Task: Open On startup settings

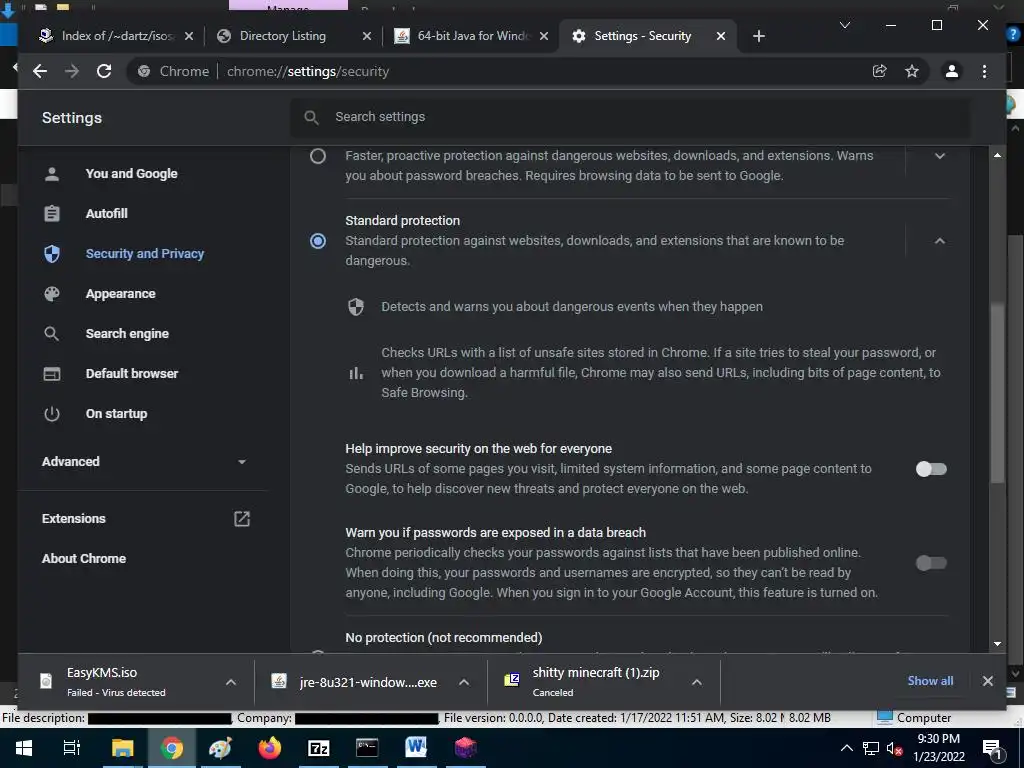Action: pyautogui.click(x=116, y=413)
